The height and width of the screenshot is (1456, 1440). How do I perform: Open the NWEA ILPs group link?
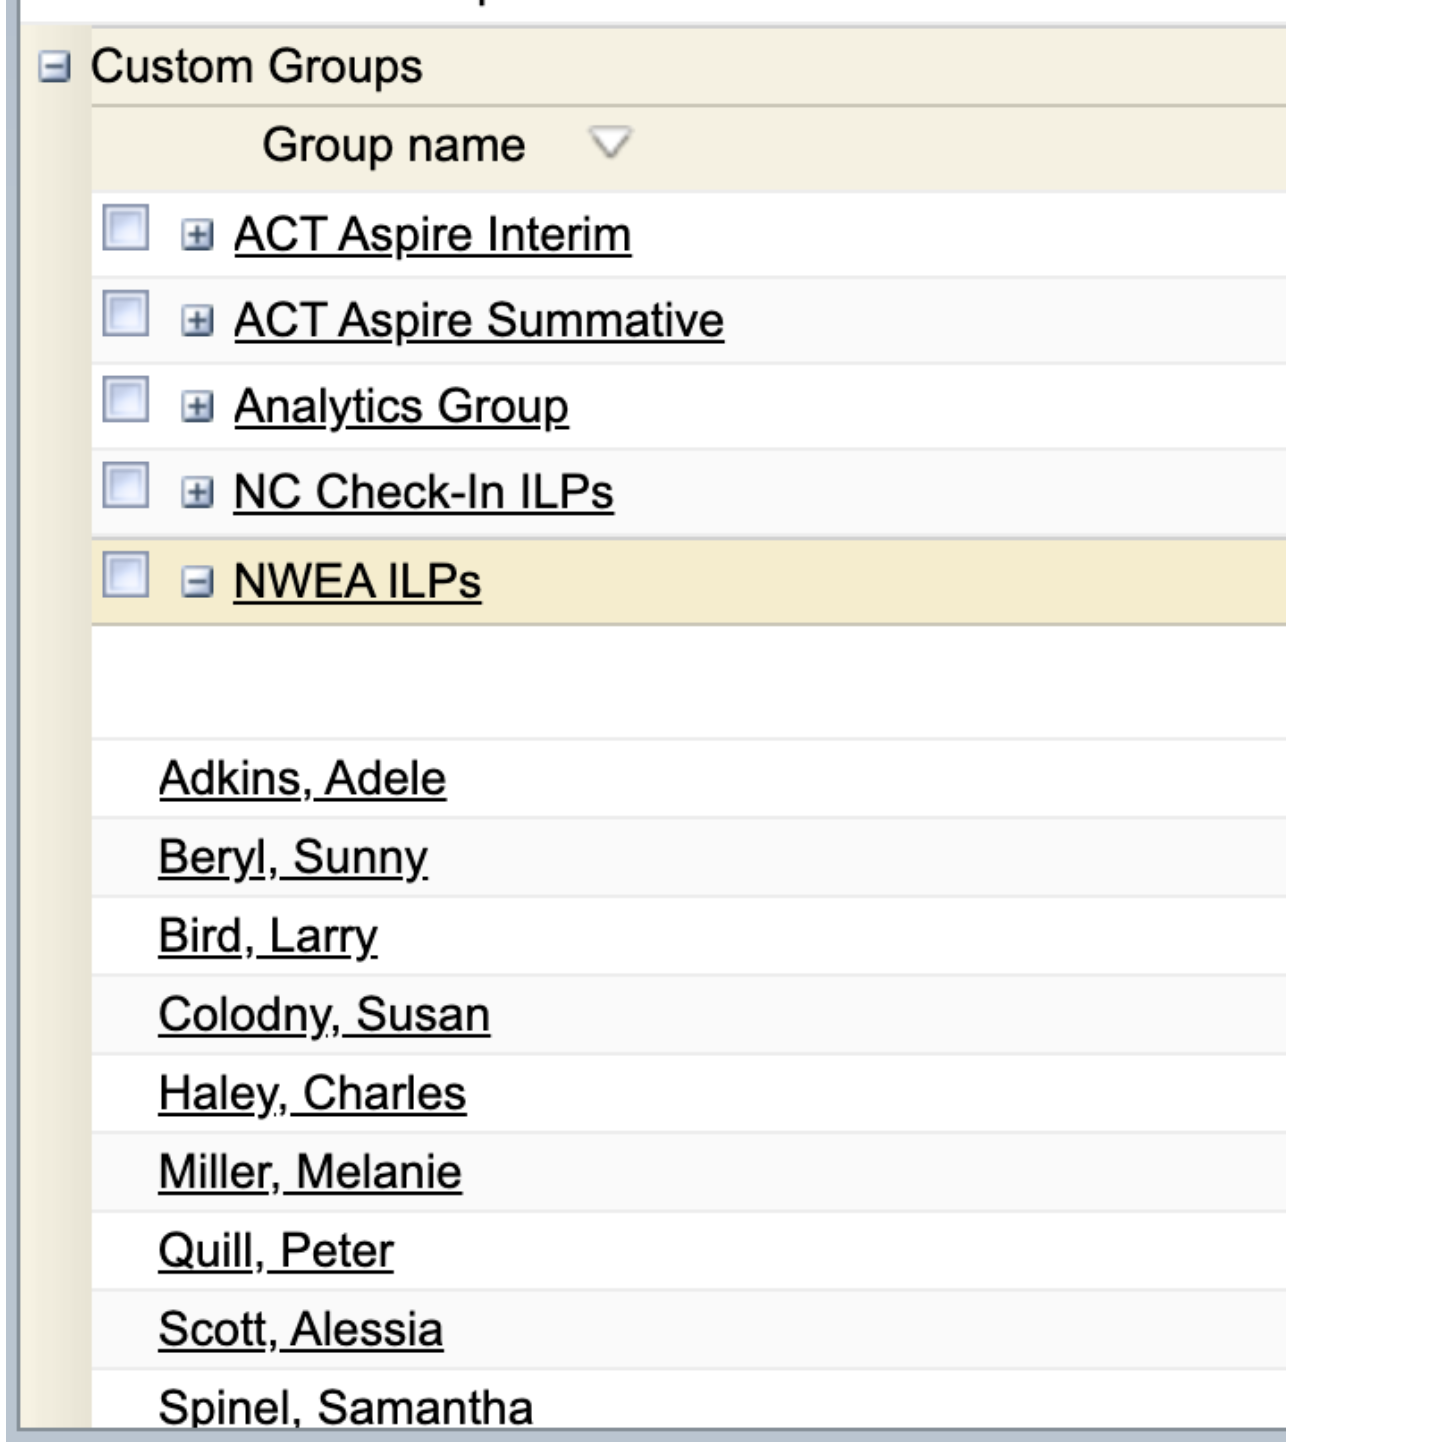(x=357, y=582)
